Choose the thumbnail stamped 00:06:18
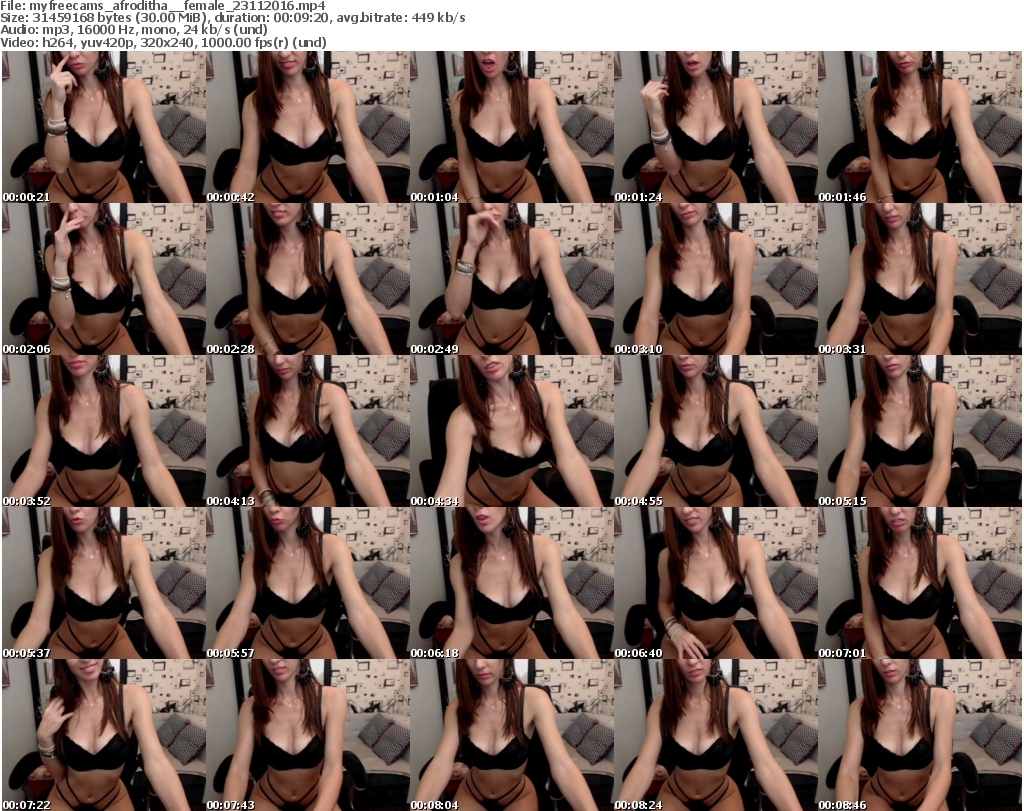 pyautogui.click(x=512, y=583)
